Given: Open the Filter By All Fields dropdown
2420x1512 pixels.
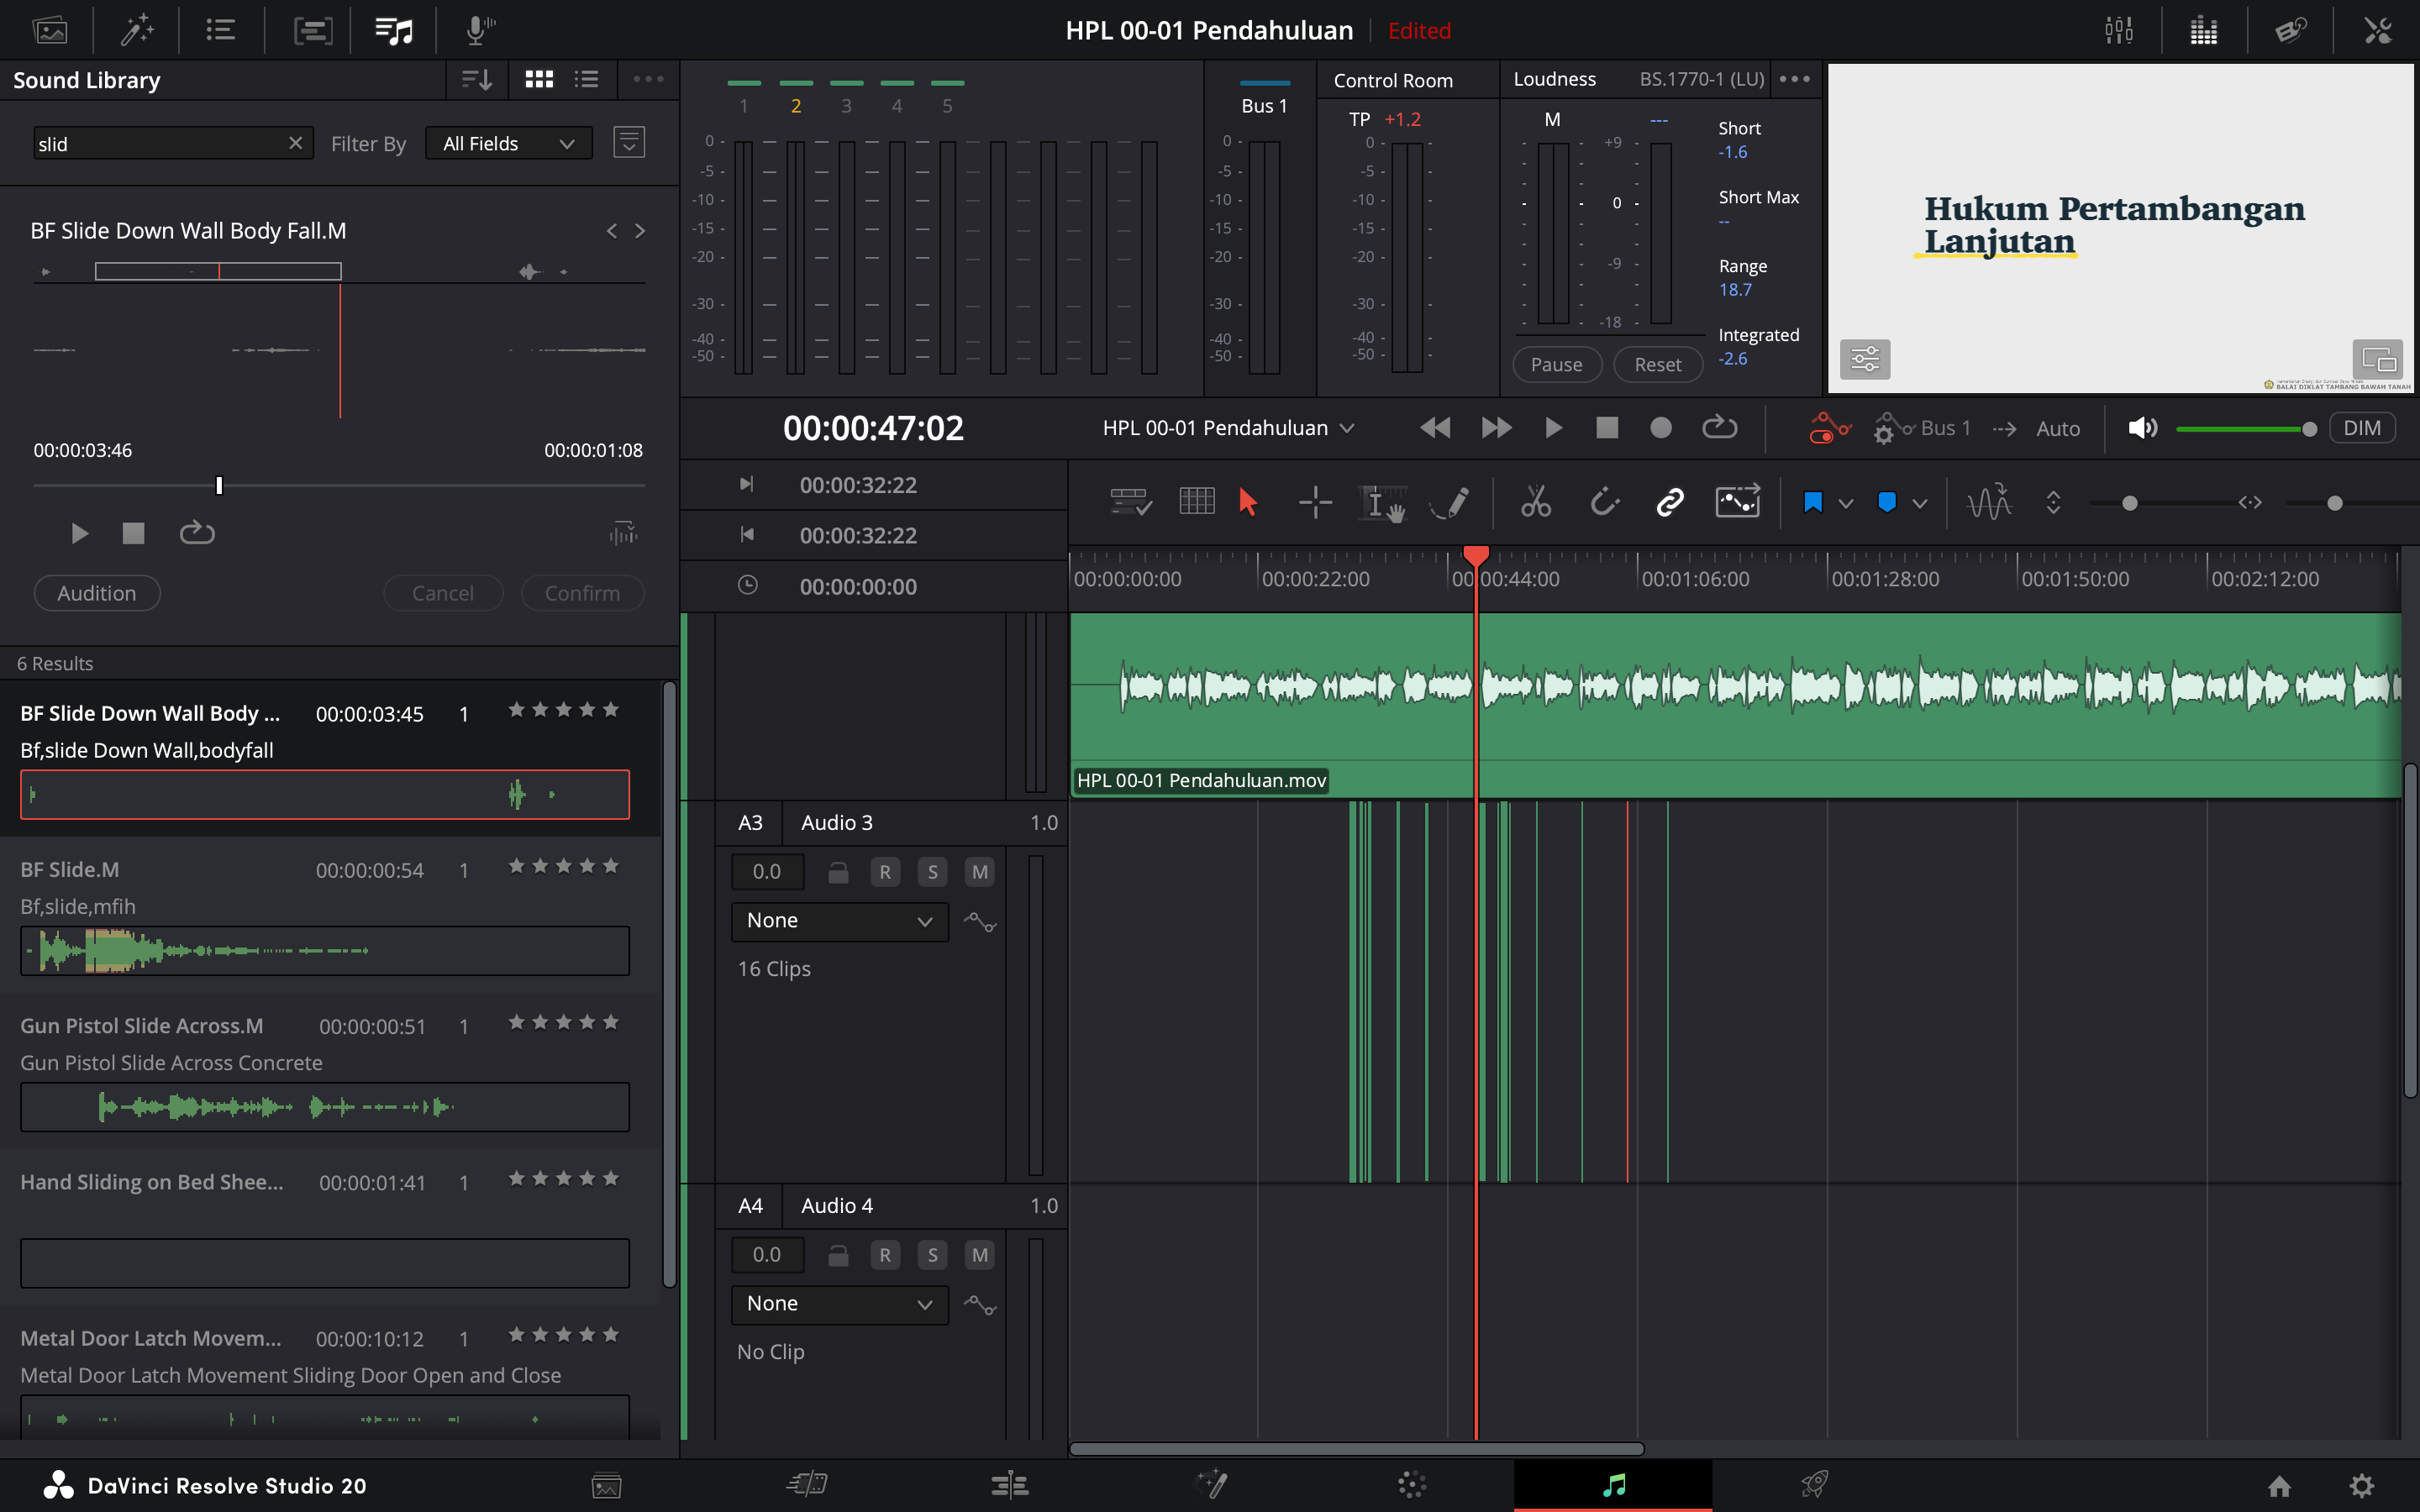Looking at the screenshot, I should [508, 144].
